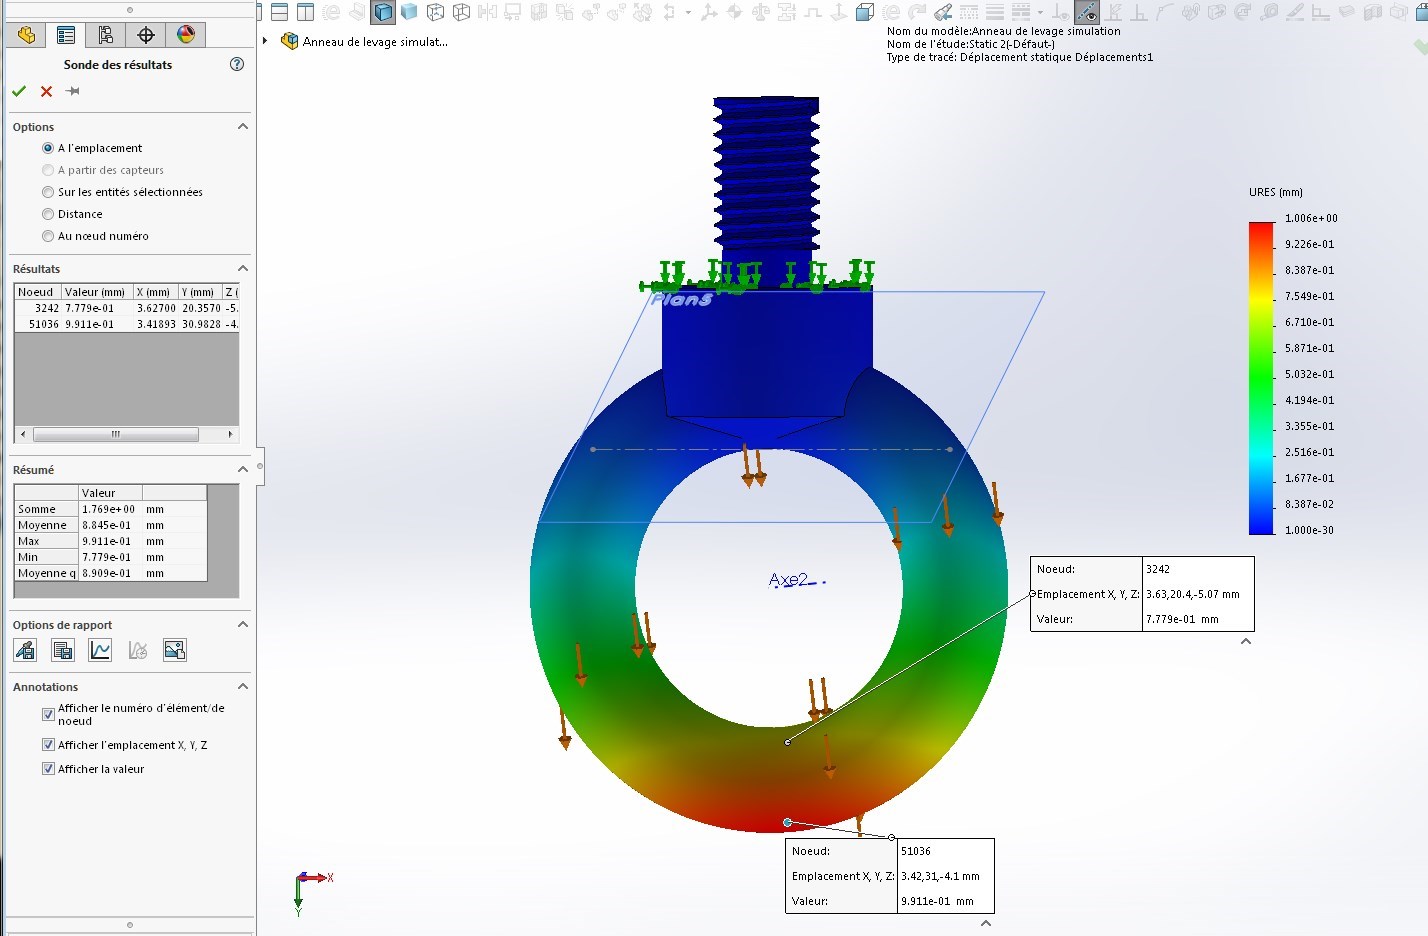Open help for Sonde des résultats
Image resolution: width=1428 pixels, height=936 pixels.
pyautogui.click(x=237, y=64)
